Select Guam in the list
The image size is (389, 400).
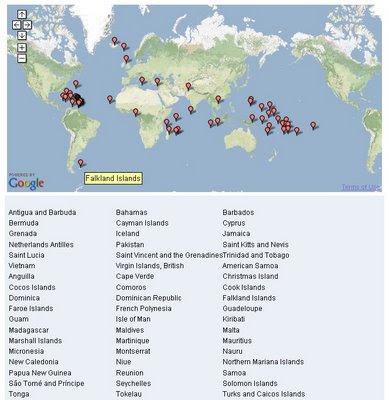coord(19,319)
